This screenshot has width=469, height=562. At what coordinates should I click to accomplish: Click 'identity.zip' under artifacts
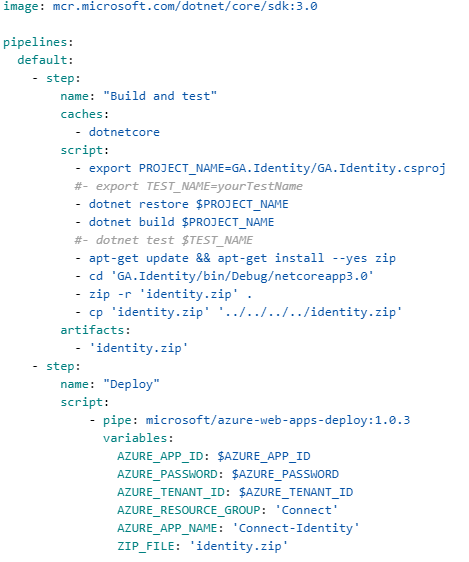coord(138,348)
